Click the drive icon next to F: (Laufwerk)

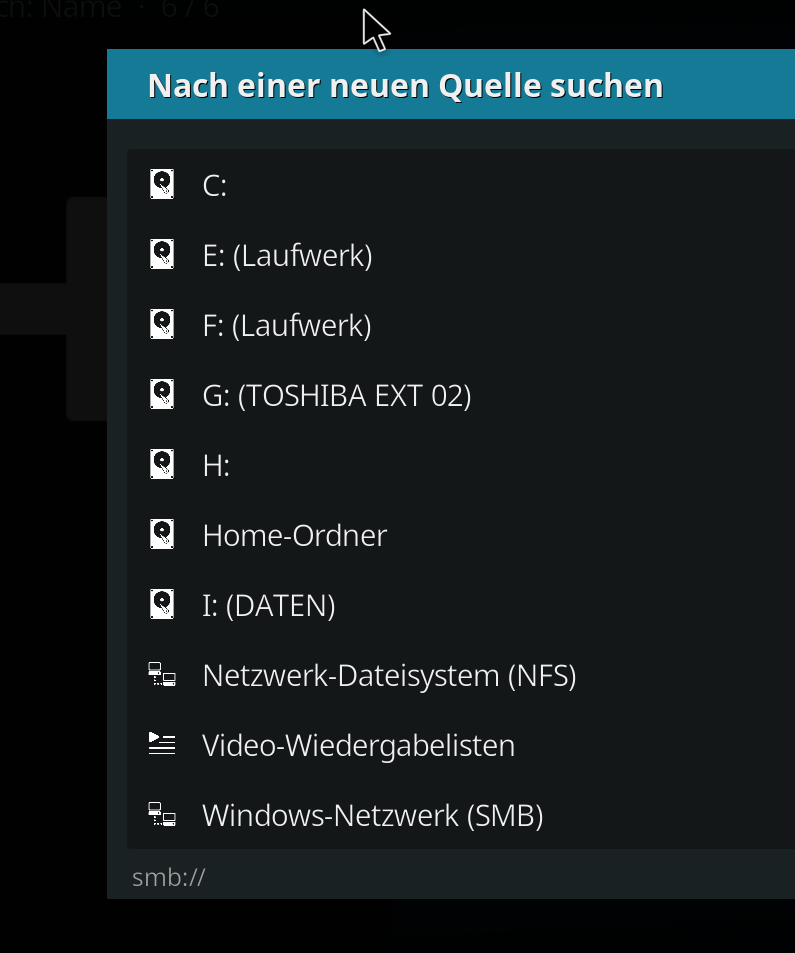162,324
